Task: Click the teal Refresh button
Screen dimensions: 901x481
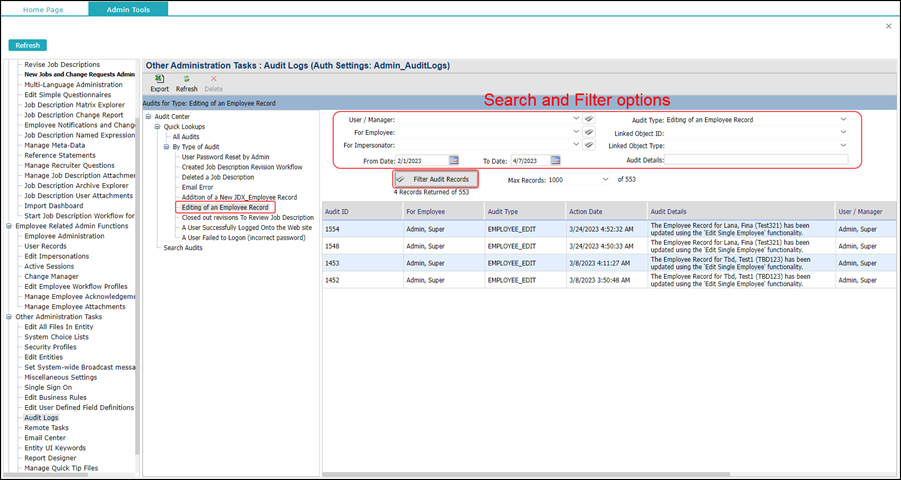Action: click(28, 45)
